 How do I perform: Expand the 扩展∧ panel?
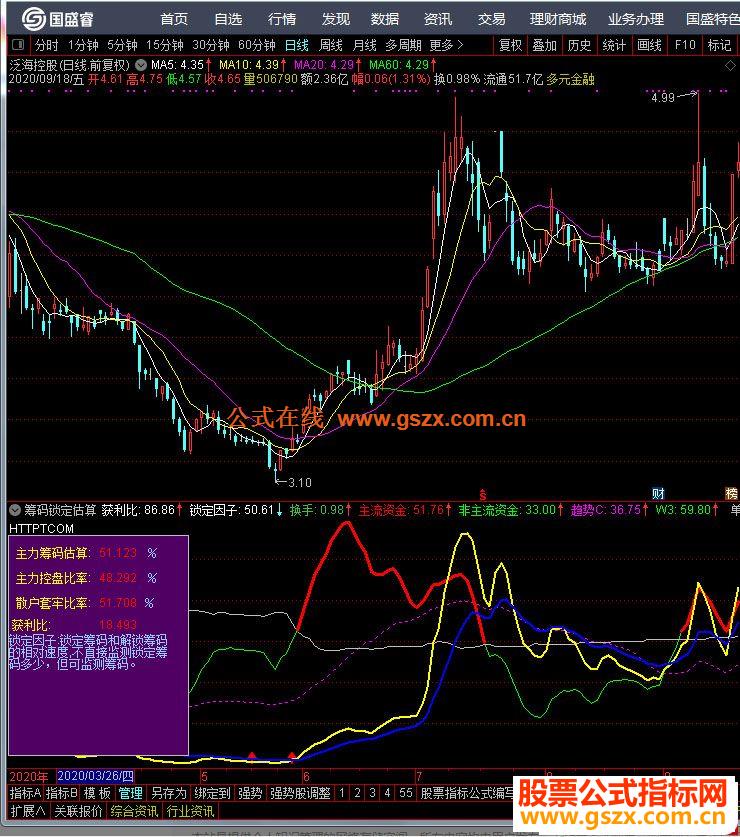[x=28, y=811]
